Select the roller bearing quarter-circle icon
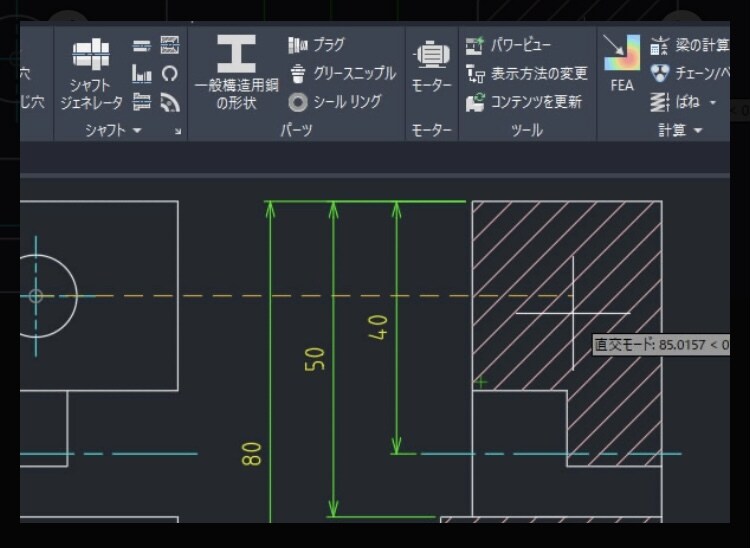The height and width of the screenshot is (548, 750). click(170, 102)
